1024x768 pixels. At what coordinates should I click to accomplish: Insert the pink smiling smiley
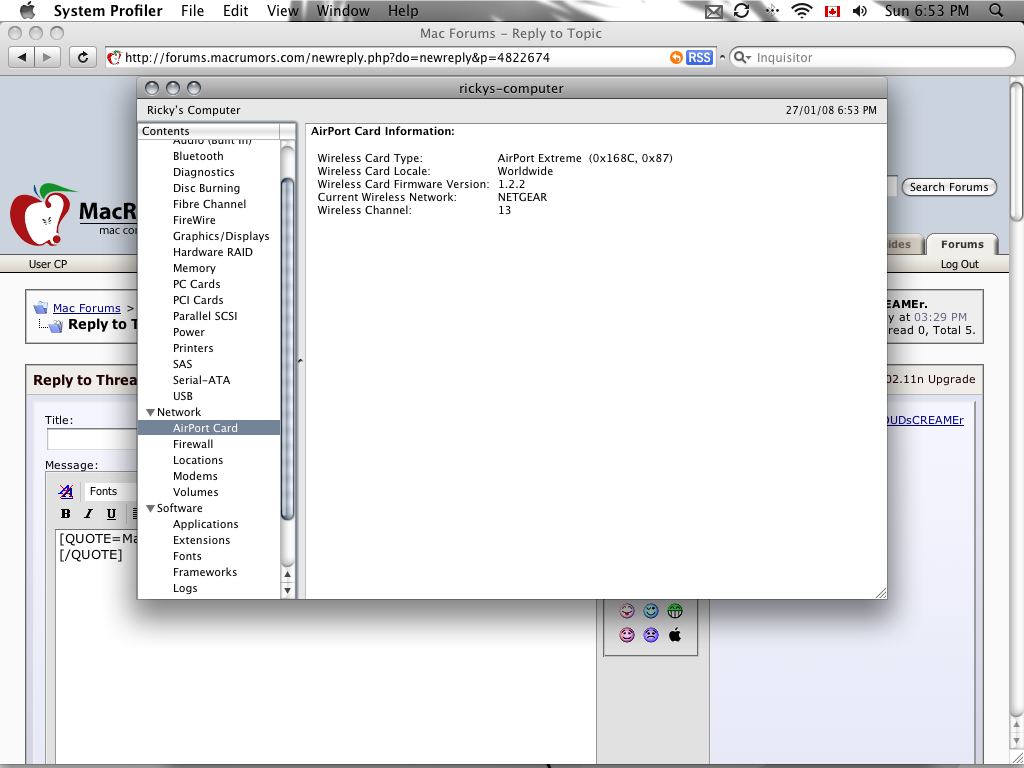627,634
